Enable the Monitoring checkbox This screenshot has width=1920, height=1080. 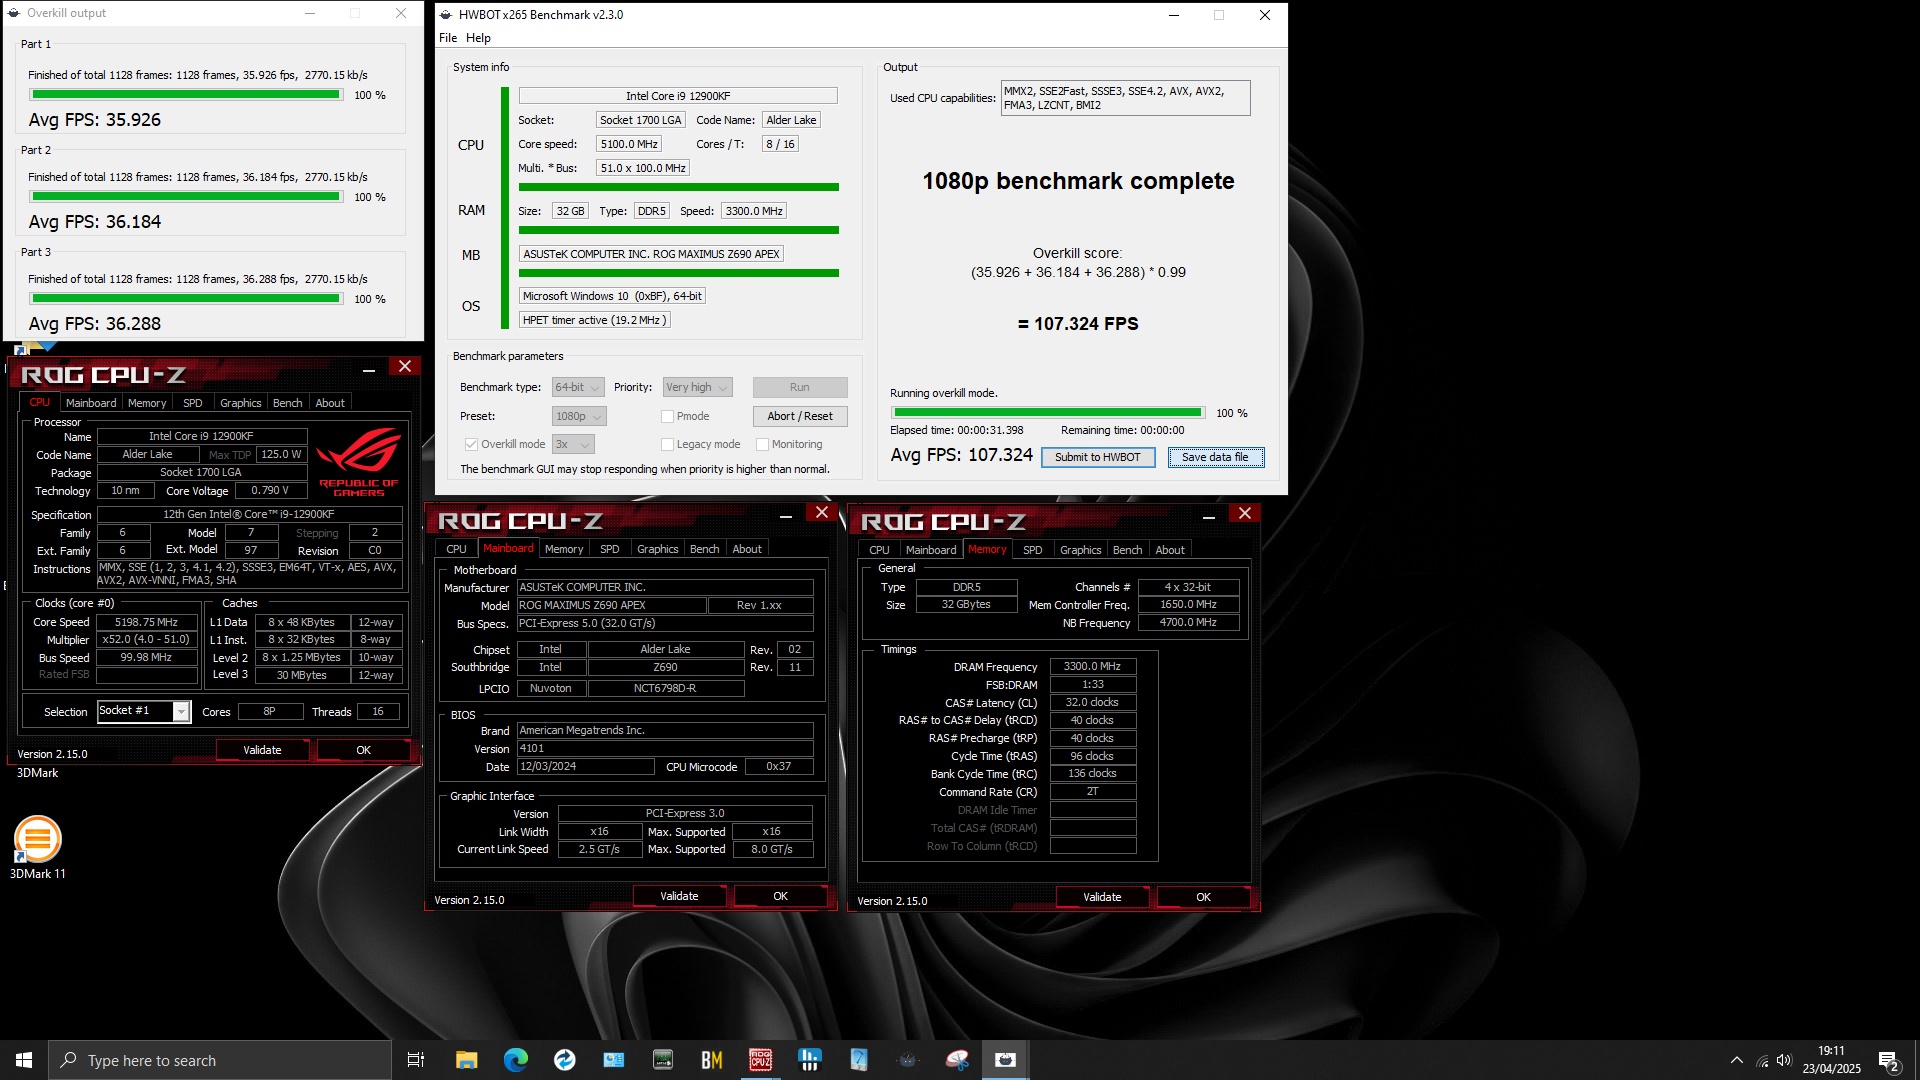coord(762,445)
